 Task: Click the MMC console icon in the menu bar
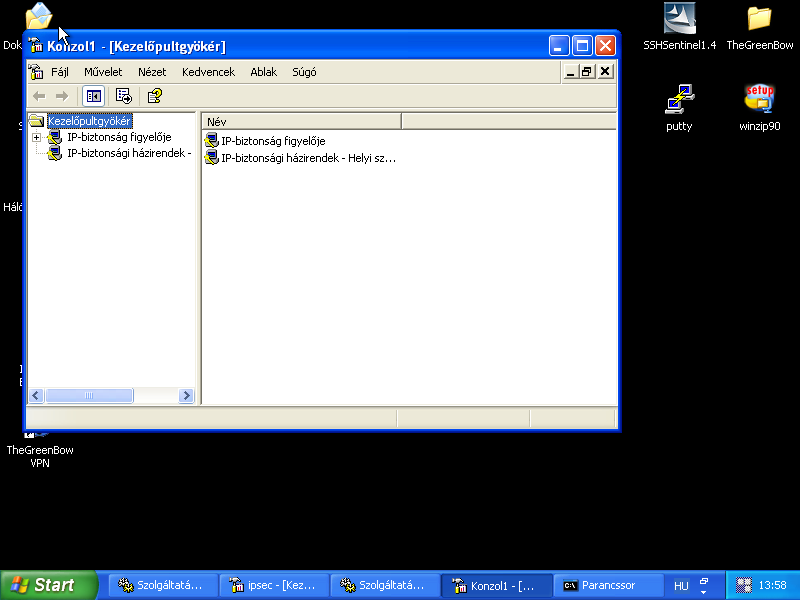36,72
